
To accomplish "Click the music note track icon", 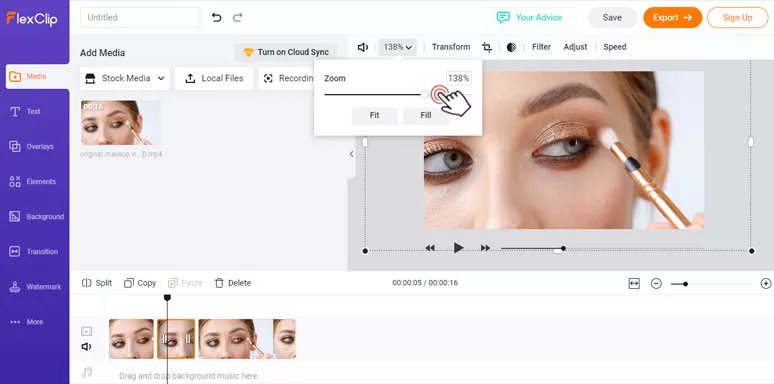I will click(87, 372).
